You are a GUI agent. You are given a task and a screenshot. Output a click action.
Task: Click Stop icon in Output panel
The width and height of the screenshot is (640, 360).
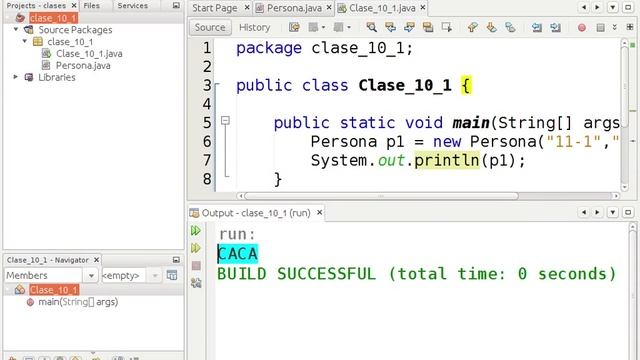coord(196,265)
